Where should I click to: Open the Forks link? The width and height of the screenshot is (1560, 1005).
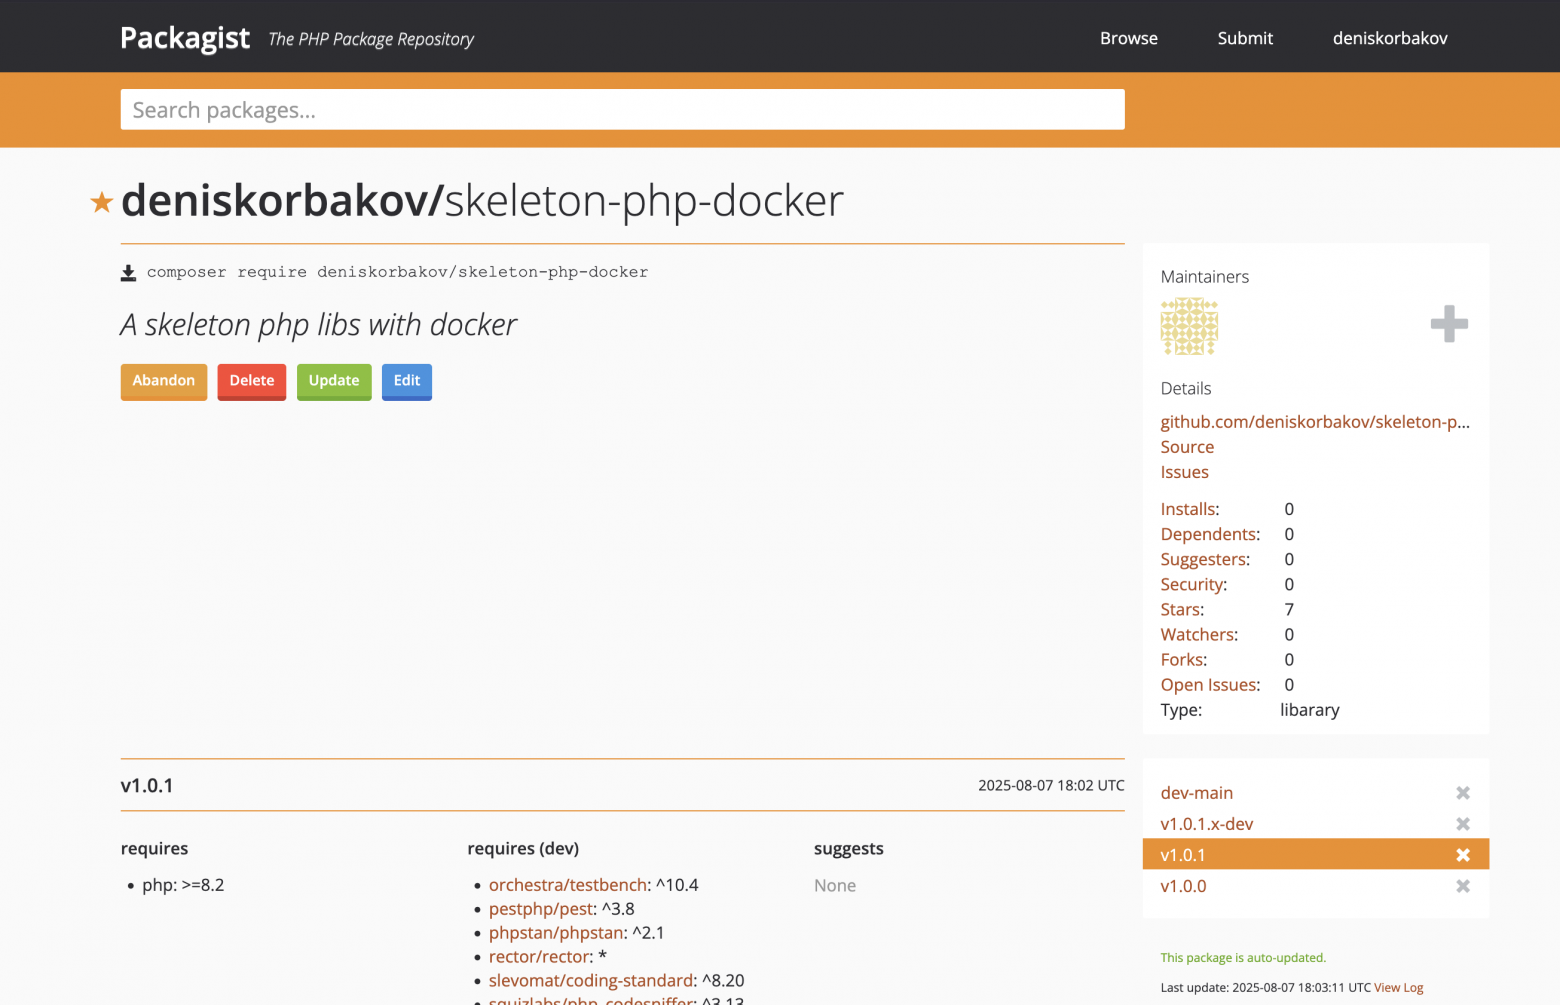pyautogui.click(x=1184, y=659)
